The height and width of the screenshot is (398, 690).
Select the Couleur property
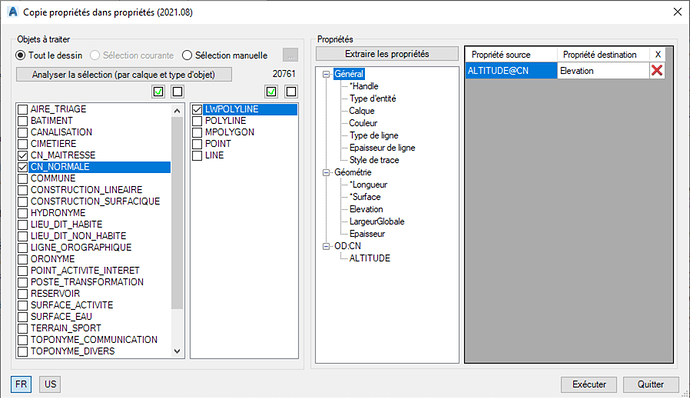363,123
